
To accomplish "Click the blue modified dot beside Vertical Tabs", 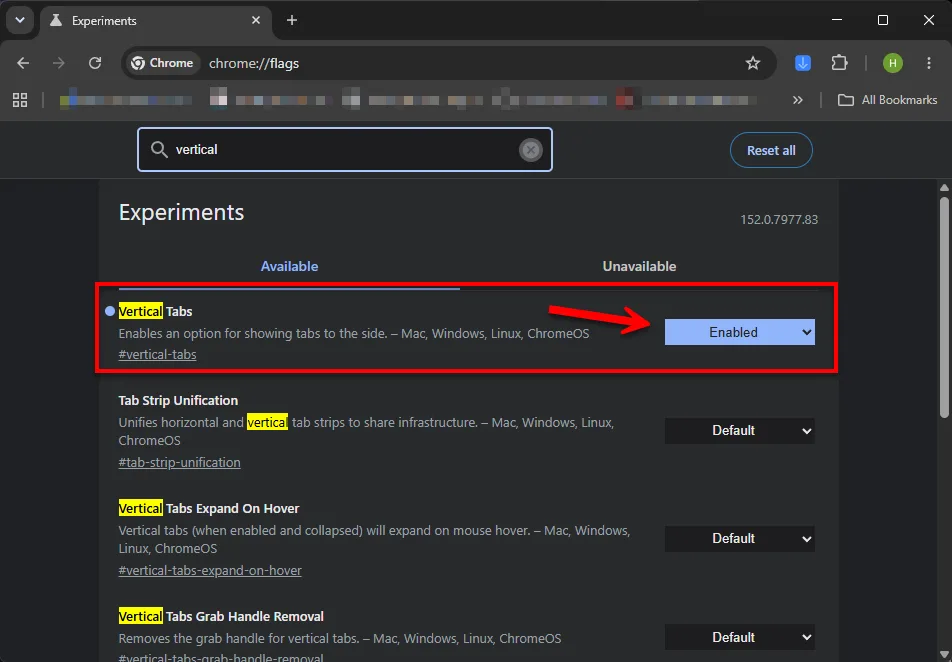I will [x=110, y=311].
